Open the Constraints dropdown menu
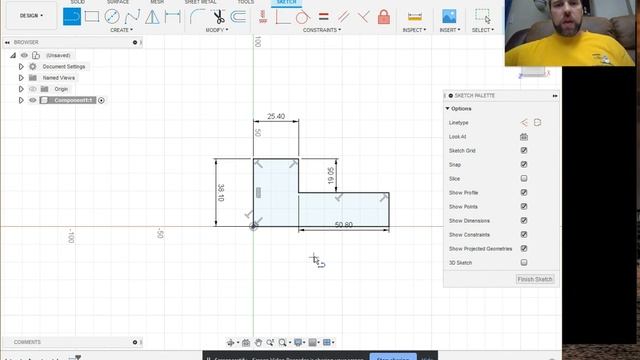This screenshot has height=360, width=640. pyautogui.click(x=322, y=30)
